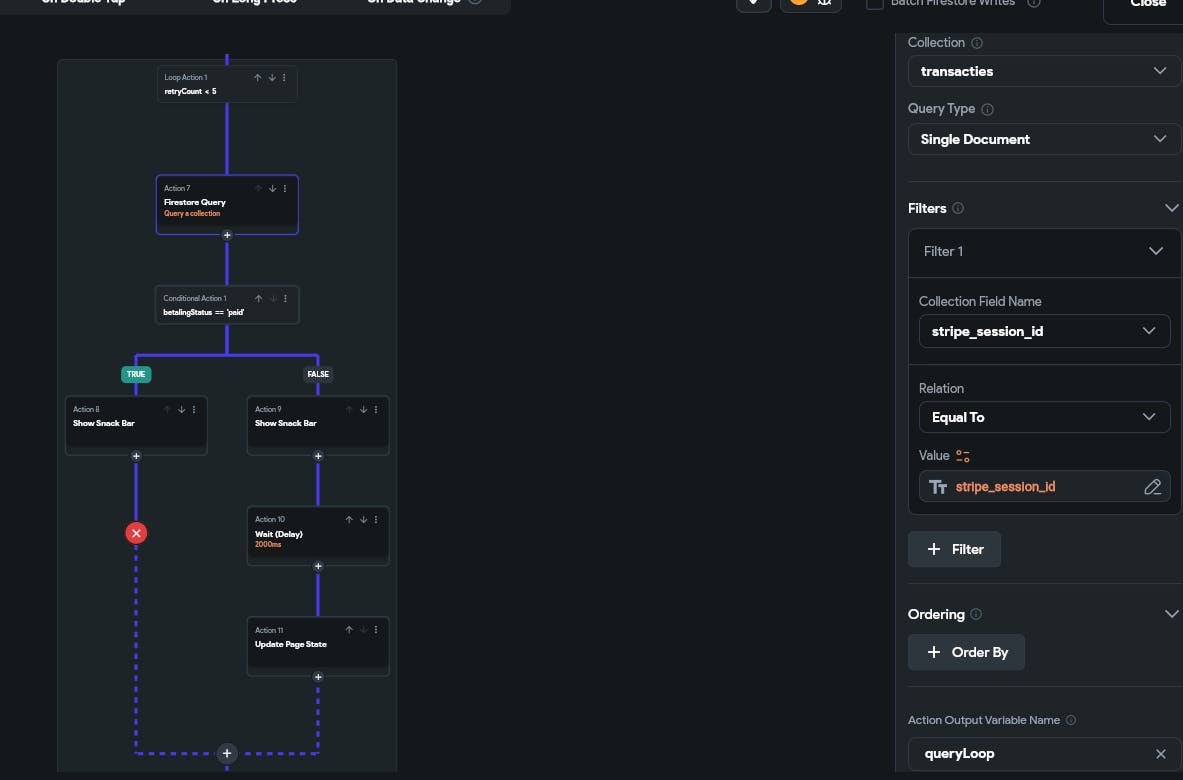Click the FALSE branch label
The image size is (1183, 780).
[x=318, y=374]
